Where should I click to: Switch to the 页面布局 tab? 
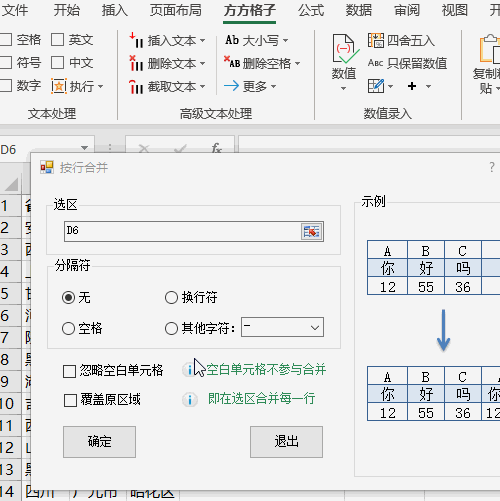(x=176, y=11)
